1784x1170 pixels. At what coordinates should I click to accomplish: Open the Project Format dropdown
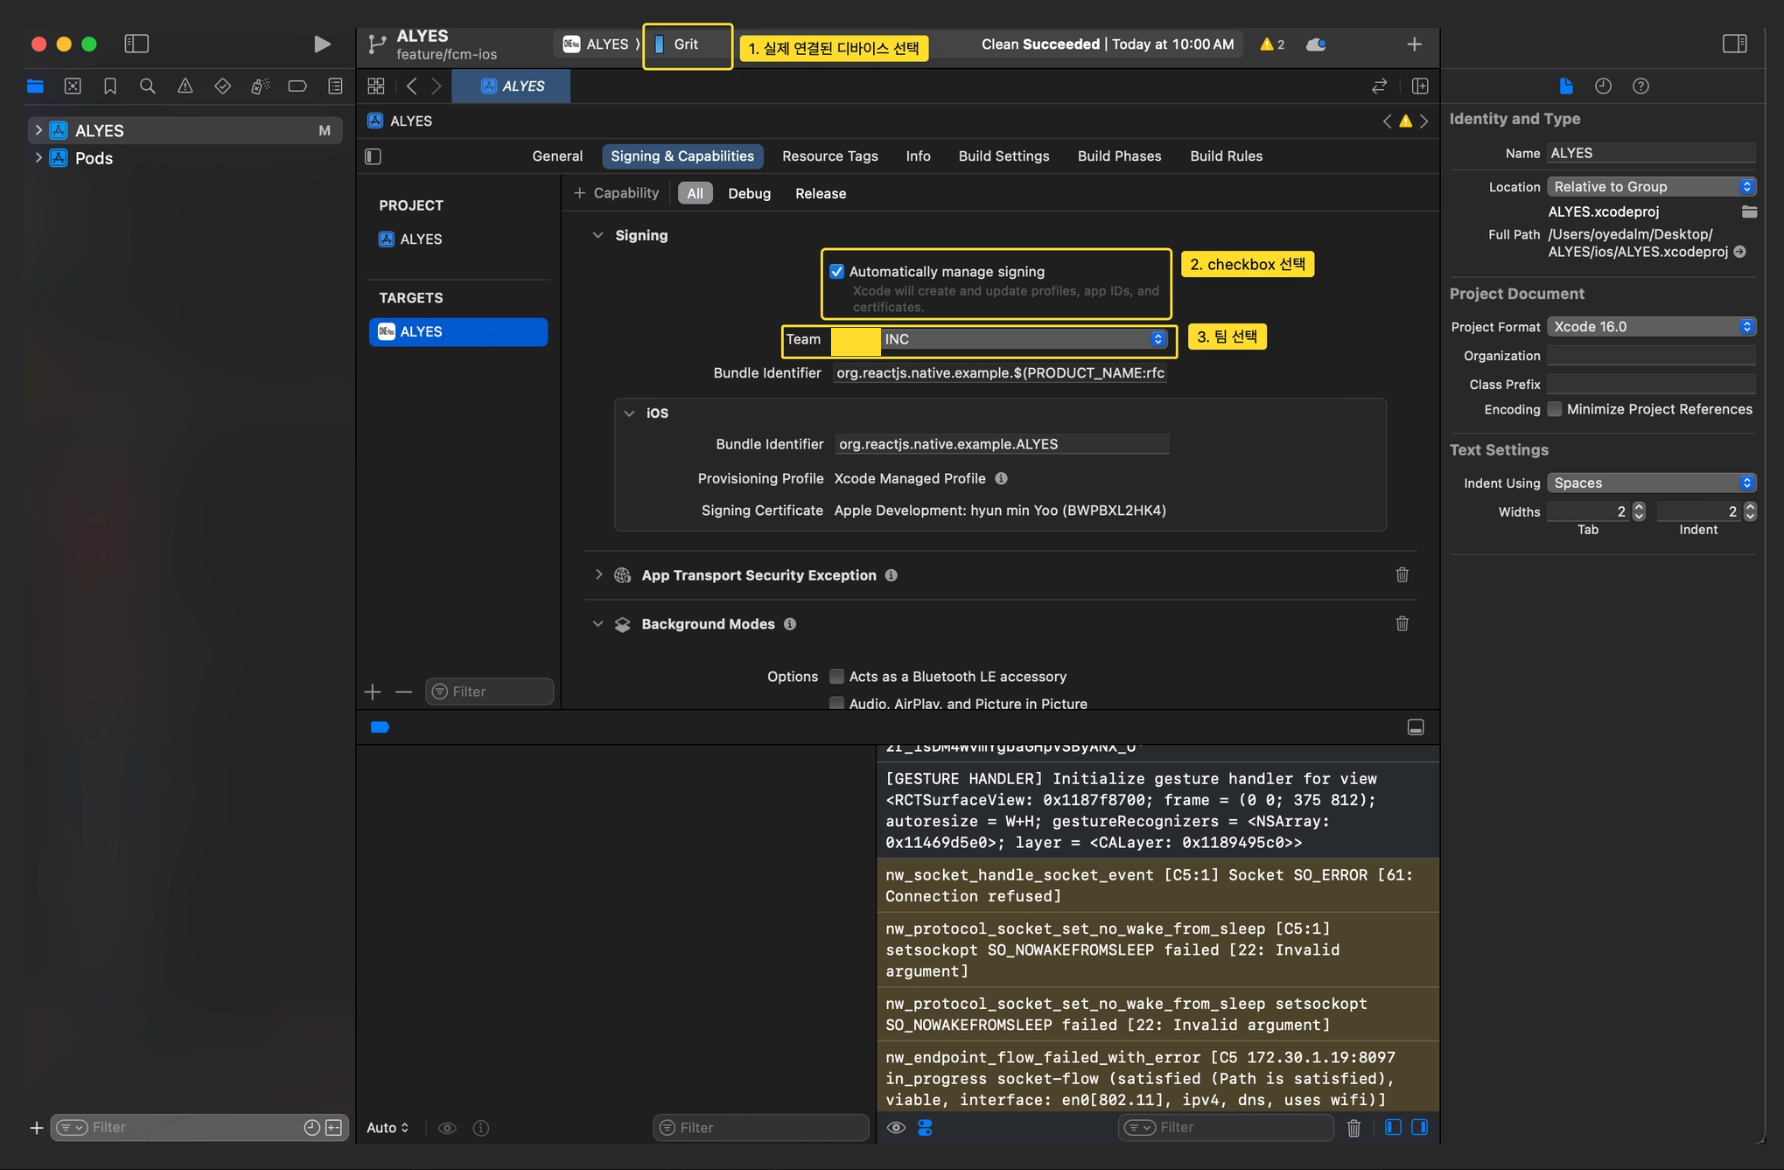pyautogui.click(x=1651, y=327)
